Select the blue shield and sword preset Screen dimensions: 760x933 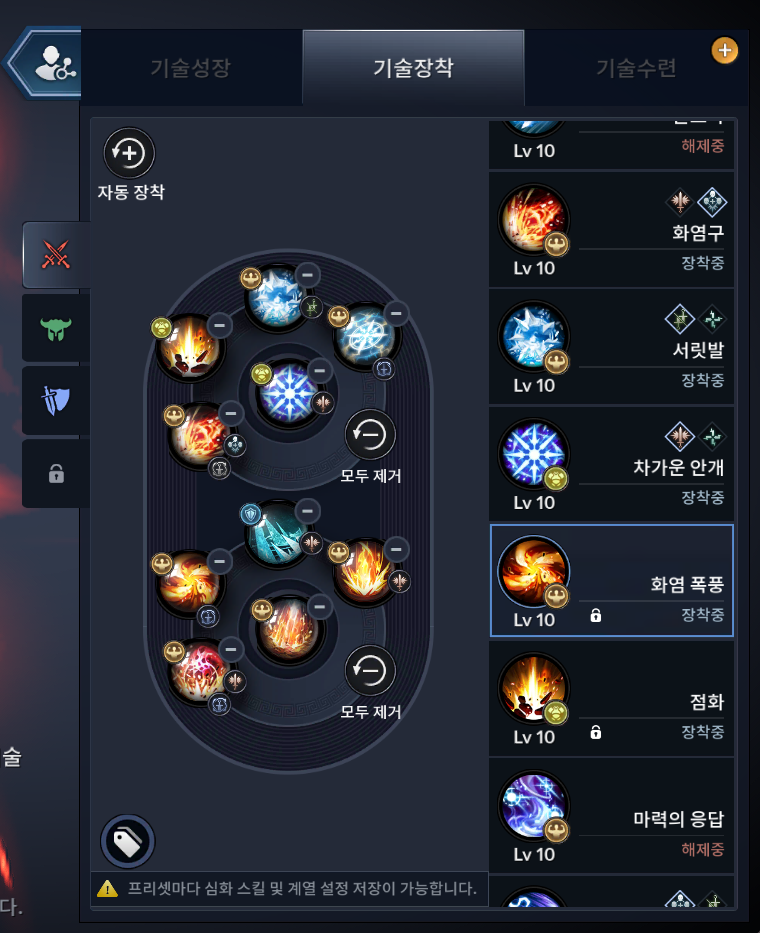click(x=56, y=400)
